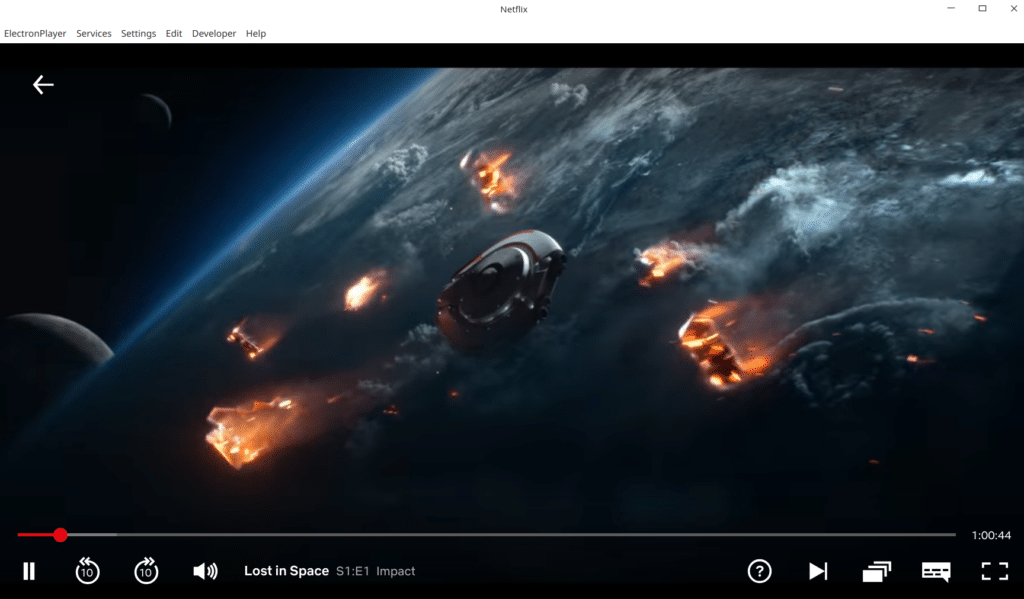Viewport: 1024px width, 599px height.
Task: Open the Developer menu
Action: (x=214, y=33)
